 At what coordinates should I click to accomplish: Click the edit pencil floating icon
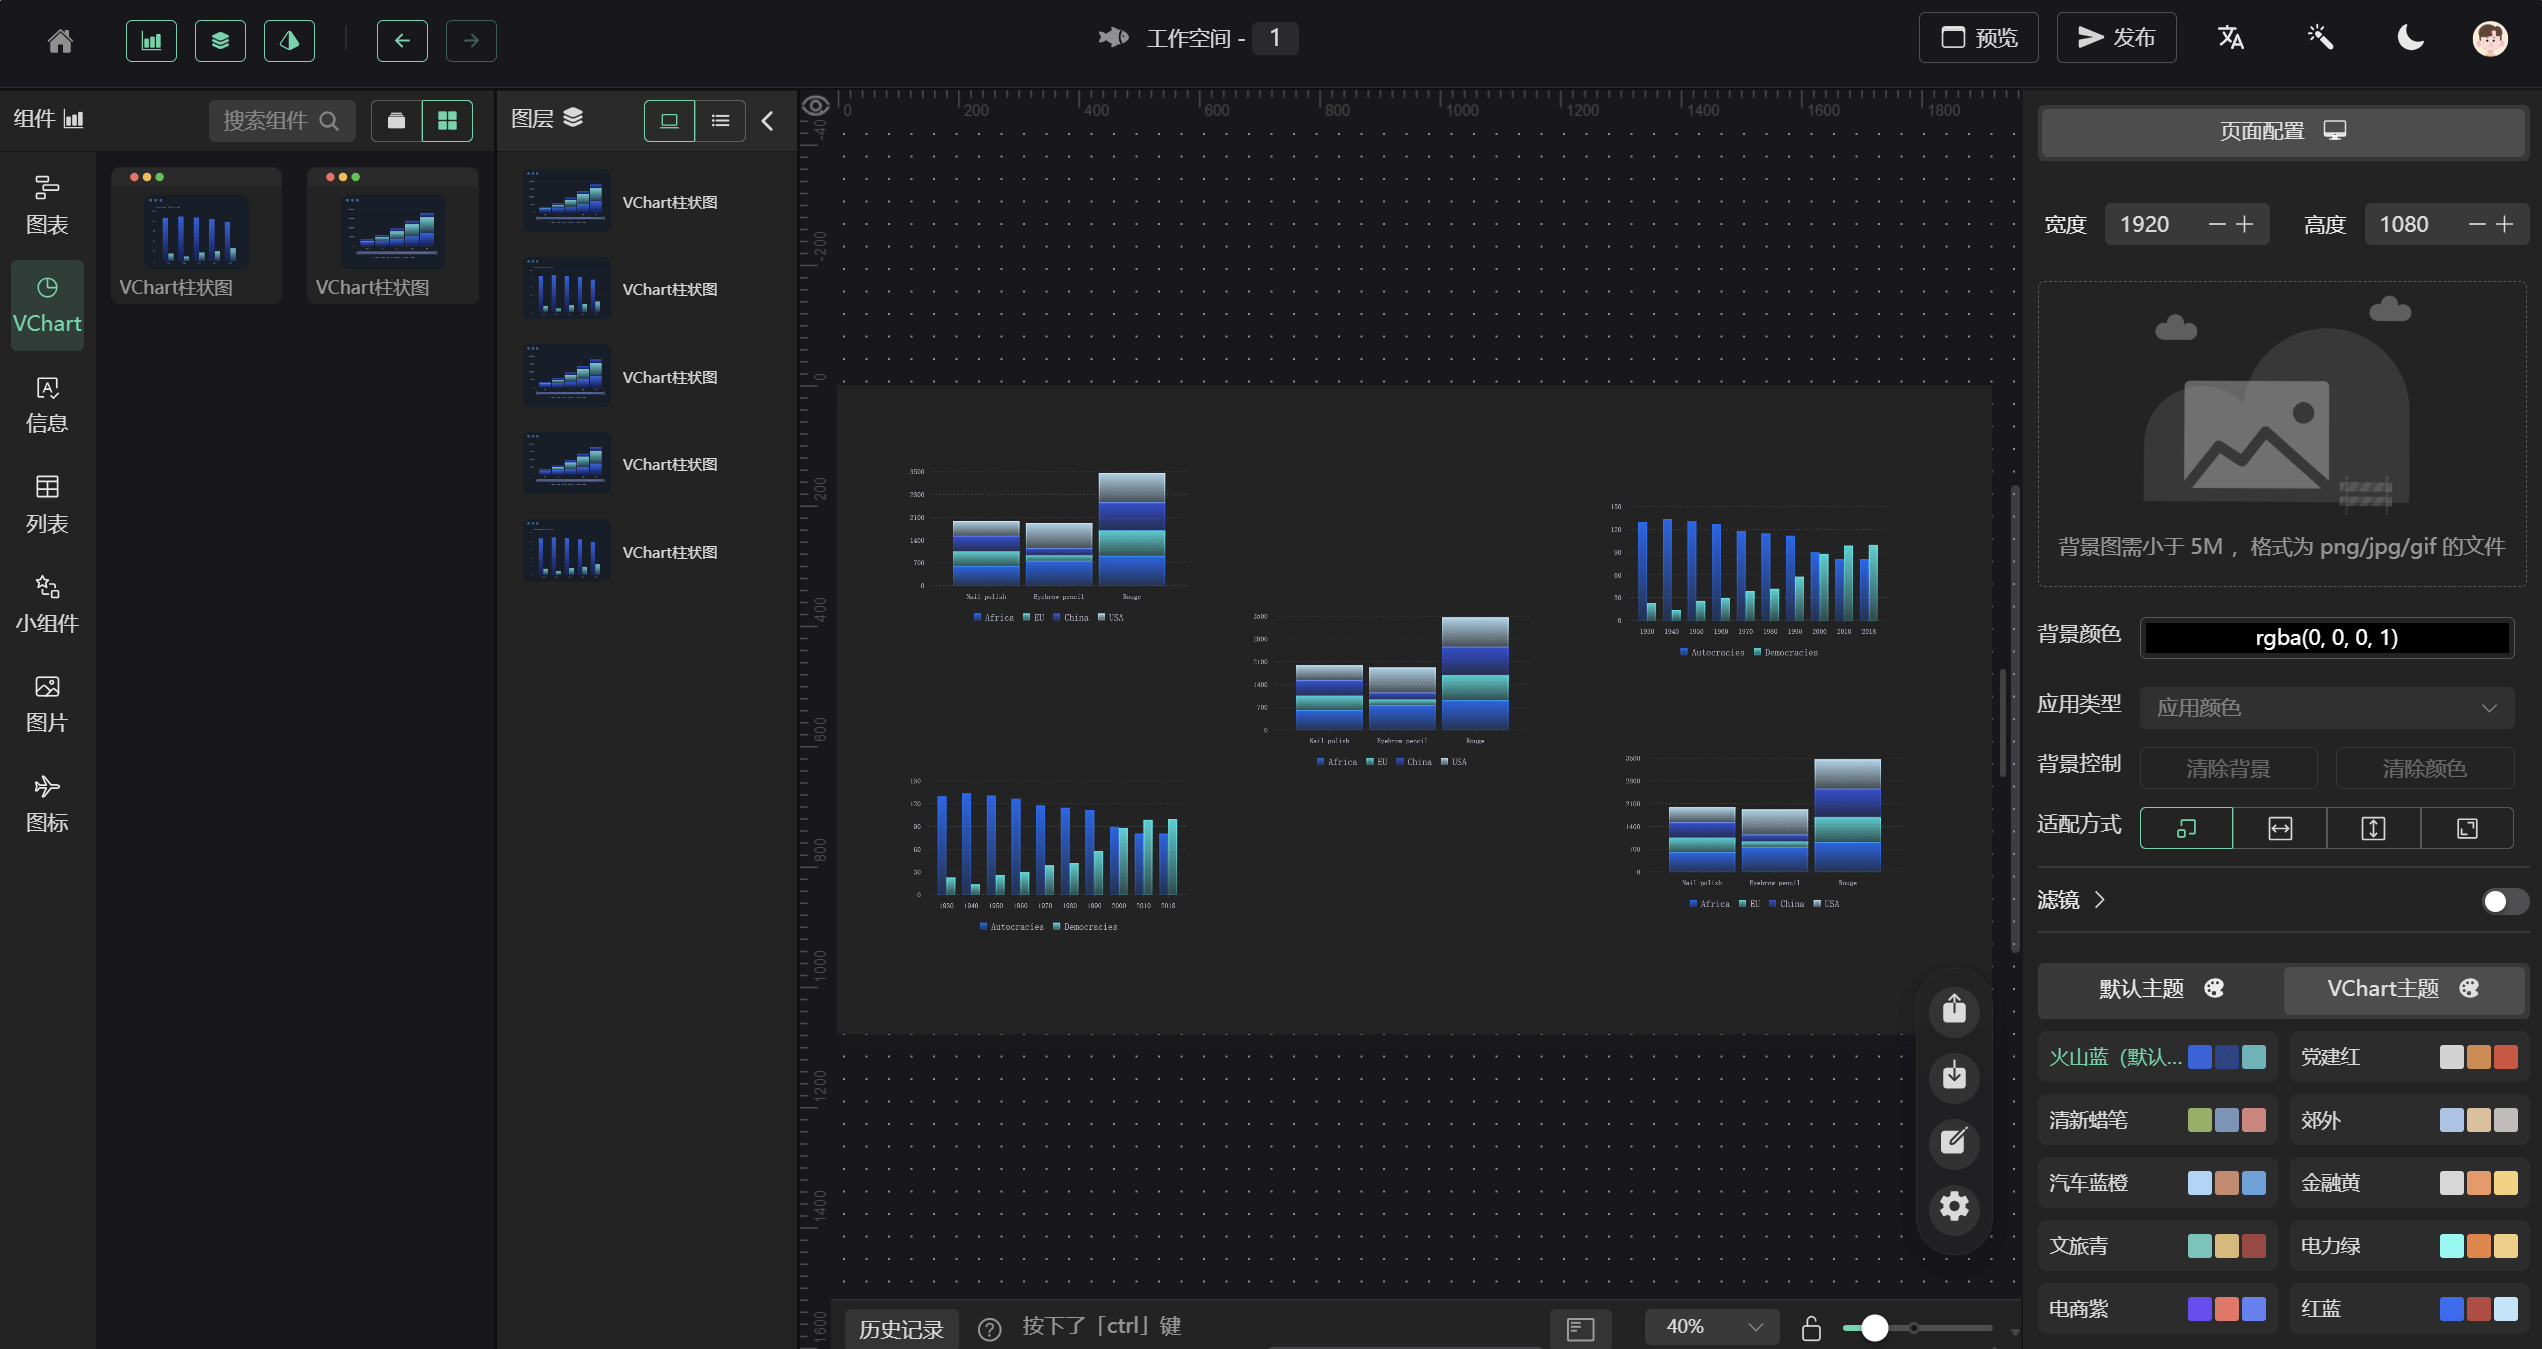pyautogui.click(x=1954, y=1141)
